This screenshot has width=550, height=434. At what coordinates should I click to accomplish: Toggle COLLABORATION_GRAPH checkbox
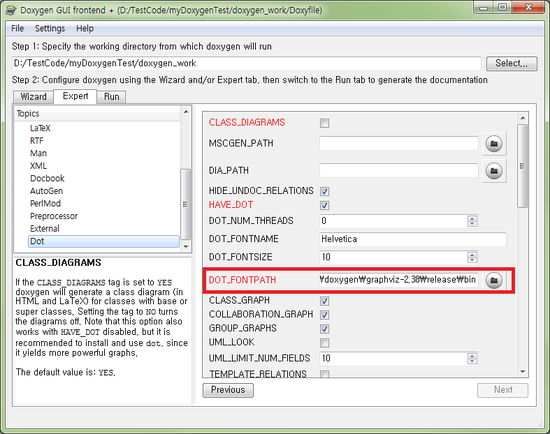pyautogui.click(x=324, y=315)
